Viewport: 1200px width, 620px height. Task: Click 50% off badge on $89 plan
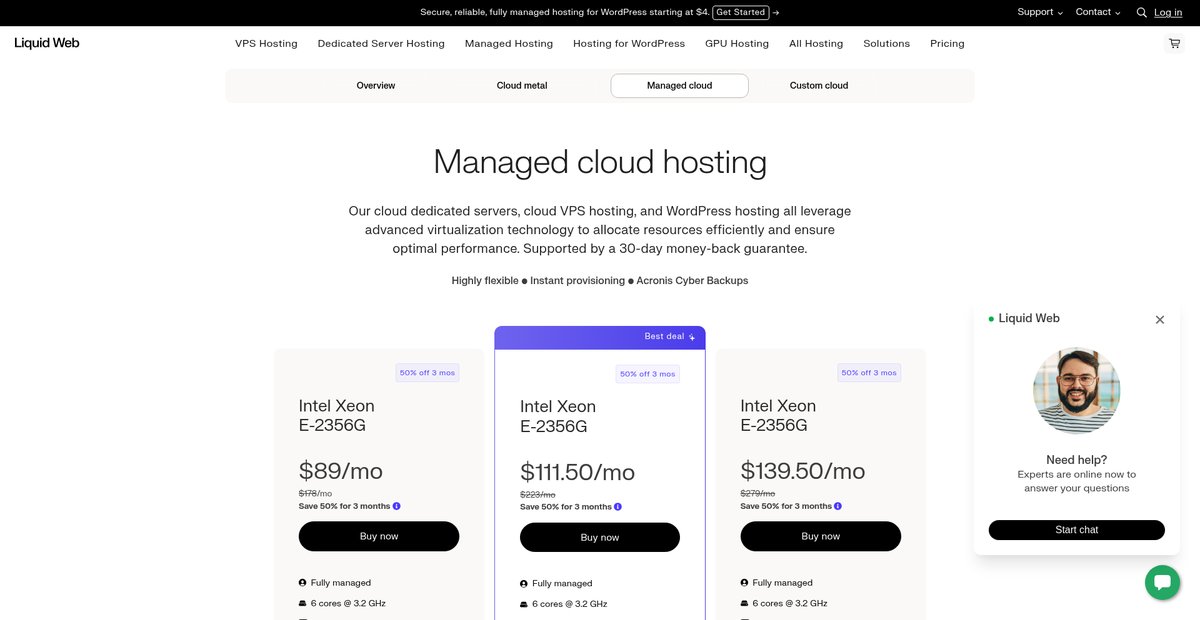427,373
